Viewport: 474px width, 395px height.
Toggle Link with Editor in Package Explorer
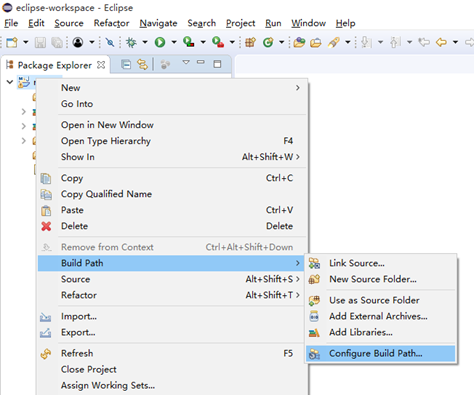142,64
